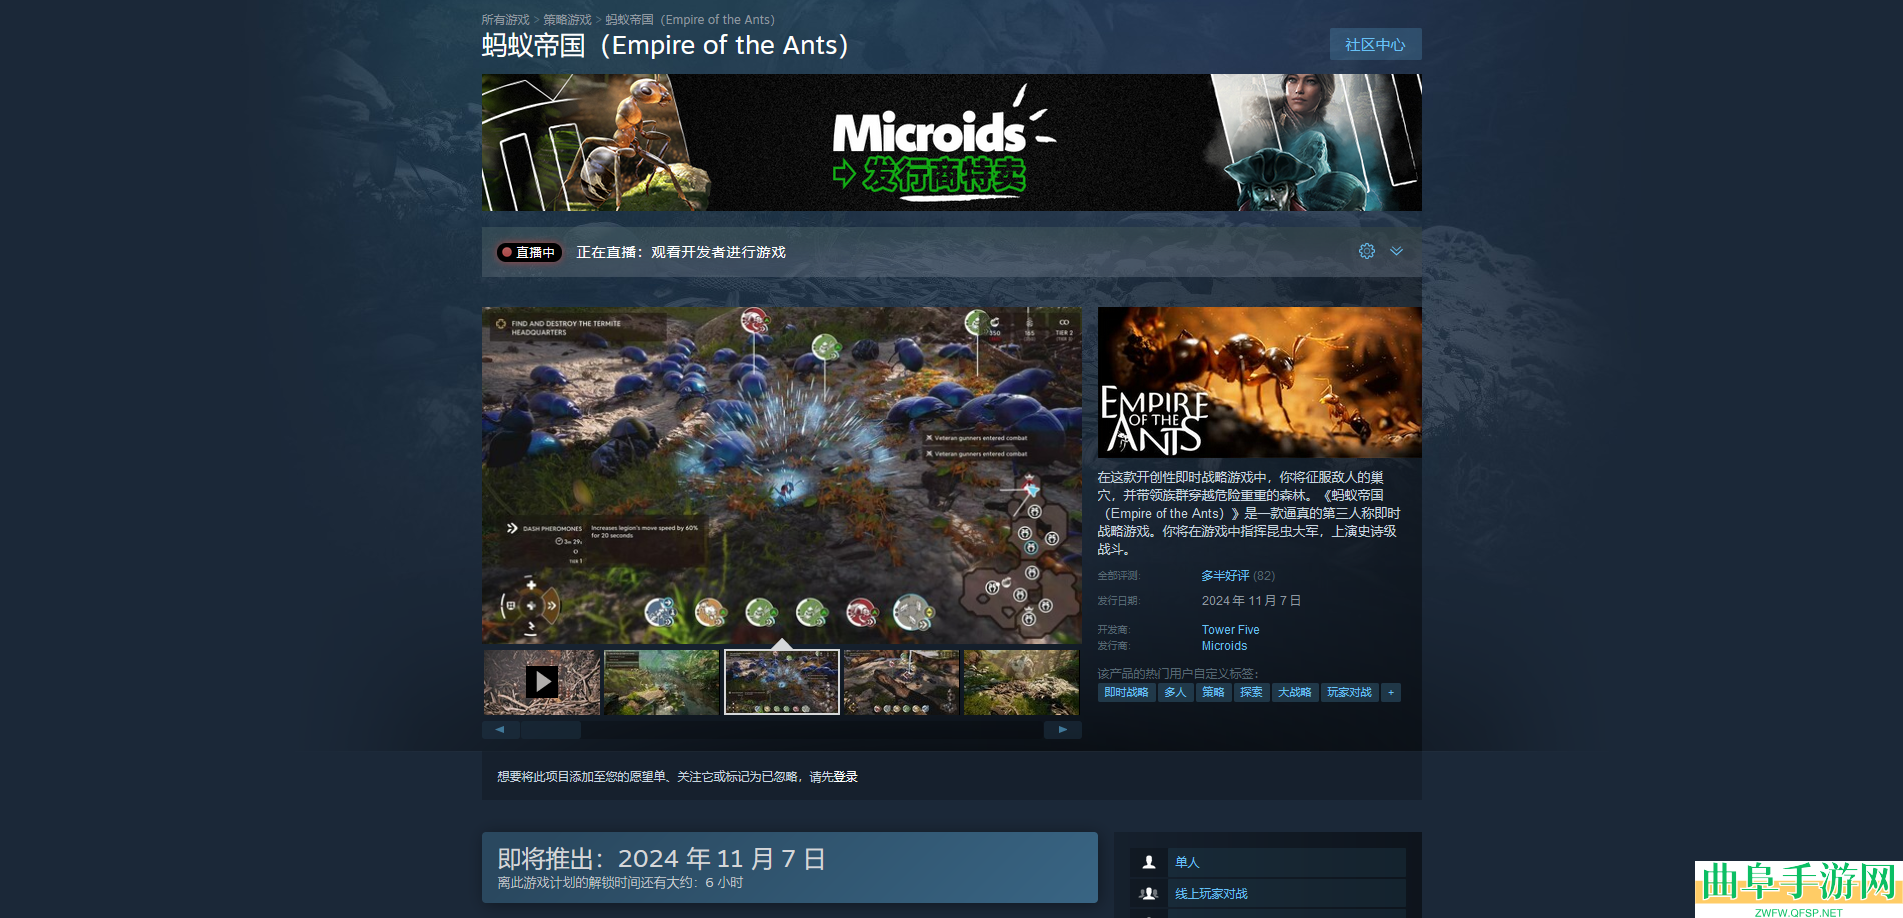1903x918 pixels.
Task: Navigate to 策略游戏 breadcrumb
Action: [x=567, y=20]
